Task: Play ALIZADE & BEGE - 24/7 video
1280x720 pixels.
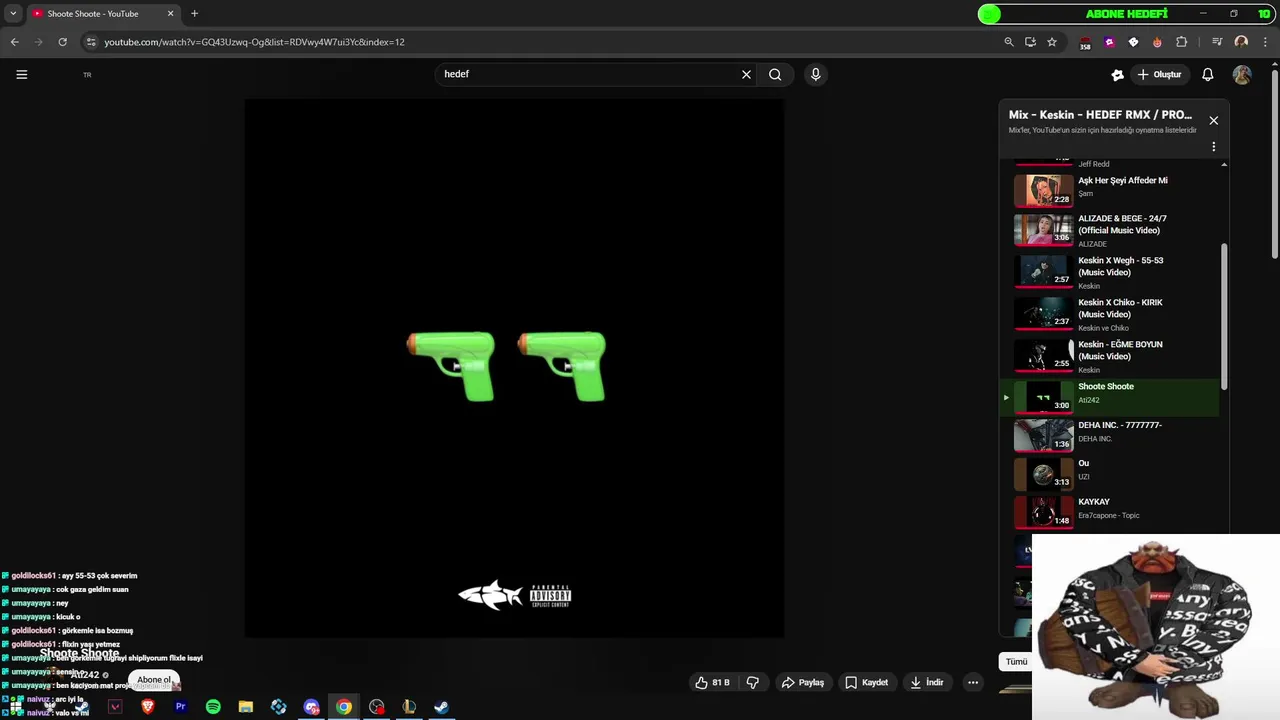Action: [1111, 230]
